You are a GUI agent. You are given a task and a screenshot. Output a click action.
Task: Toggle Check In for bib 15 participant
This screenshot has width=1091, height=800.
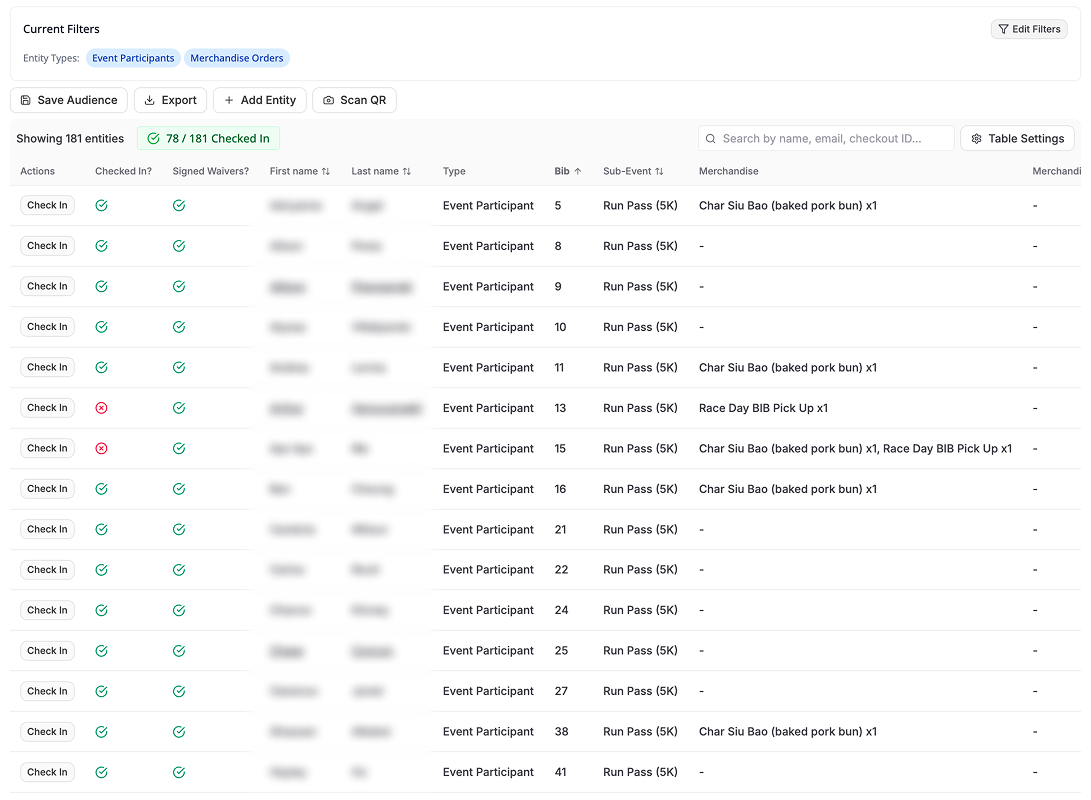(47, 448)
